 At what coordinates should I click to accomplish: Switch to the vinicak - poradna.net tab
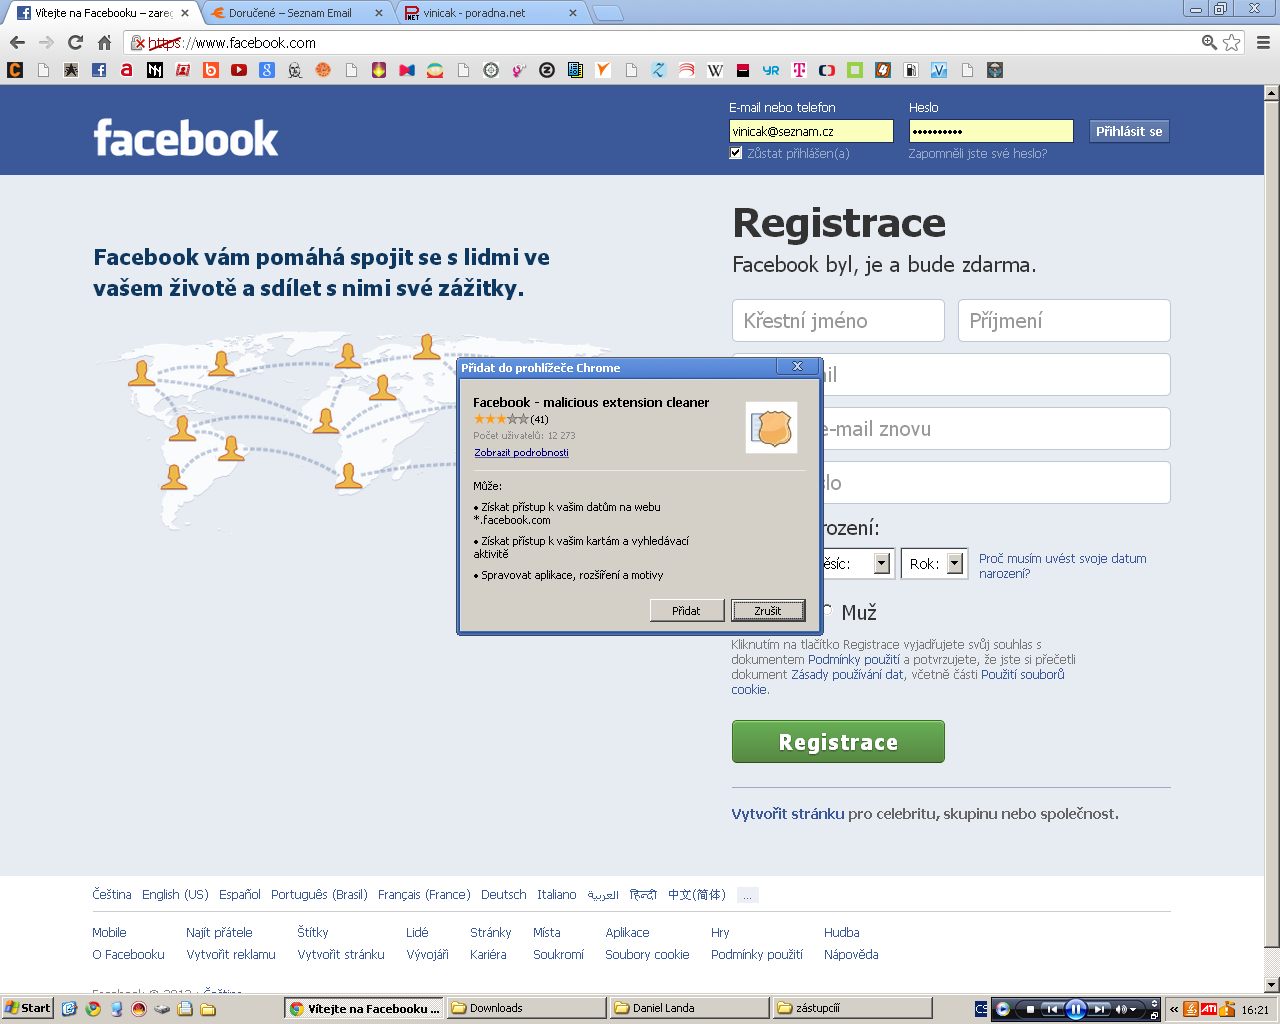click(x=490, y=13)
